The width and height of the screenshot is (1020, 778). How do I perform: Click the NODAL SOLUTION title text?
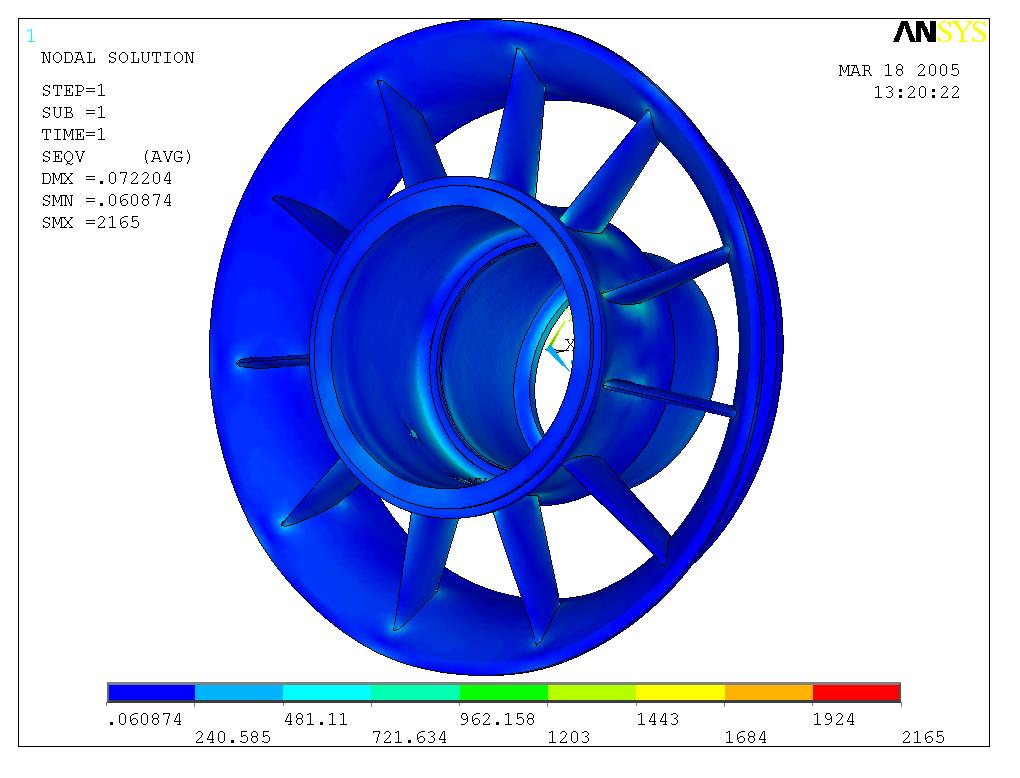(117, 58)
